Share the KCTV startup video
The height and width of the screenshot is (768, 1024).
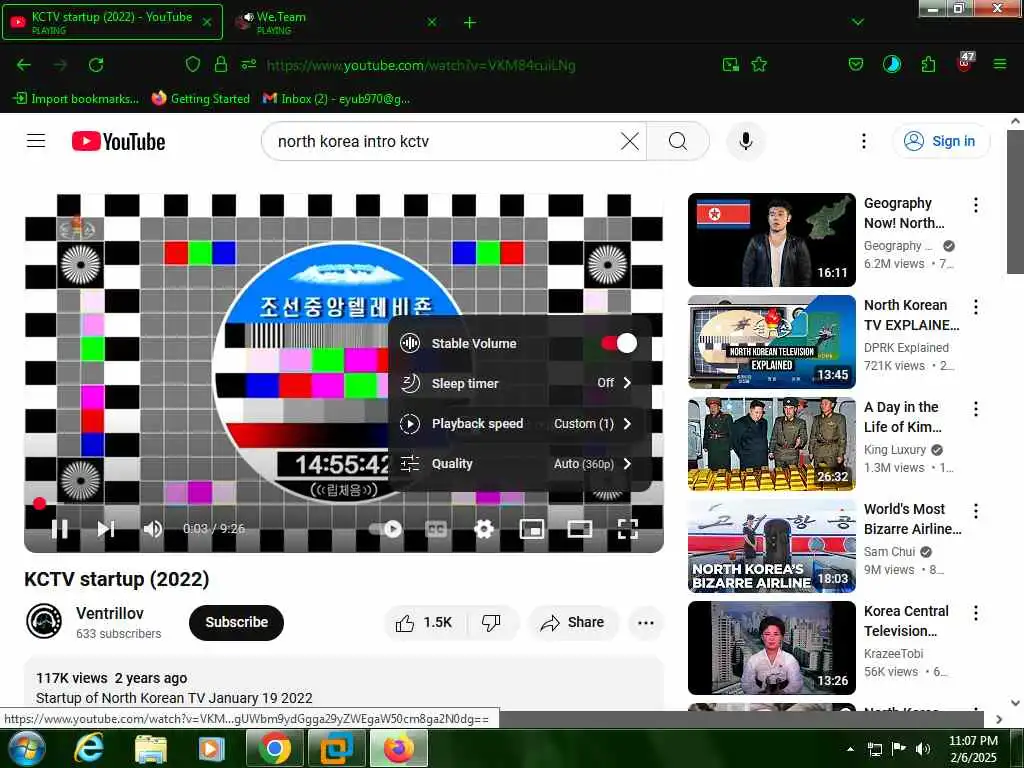(x=573, y=622)
